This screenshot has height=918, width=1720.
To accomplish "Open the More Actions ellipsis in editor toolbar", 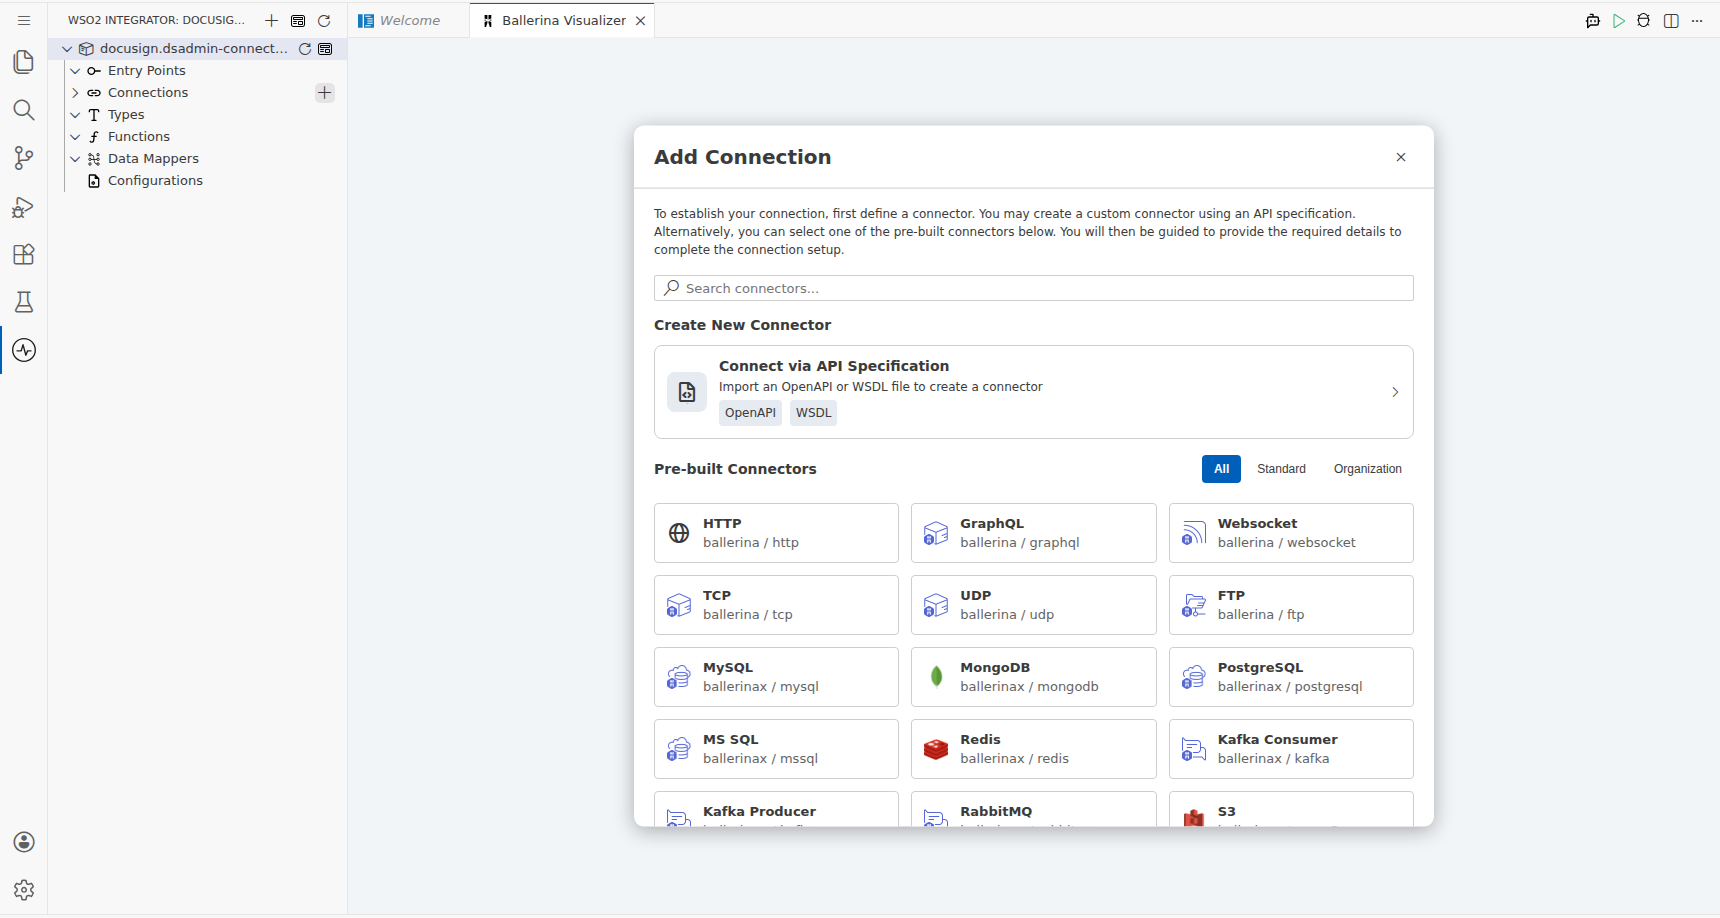I will (1697, 20).
